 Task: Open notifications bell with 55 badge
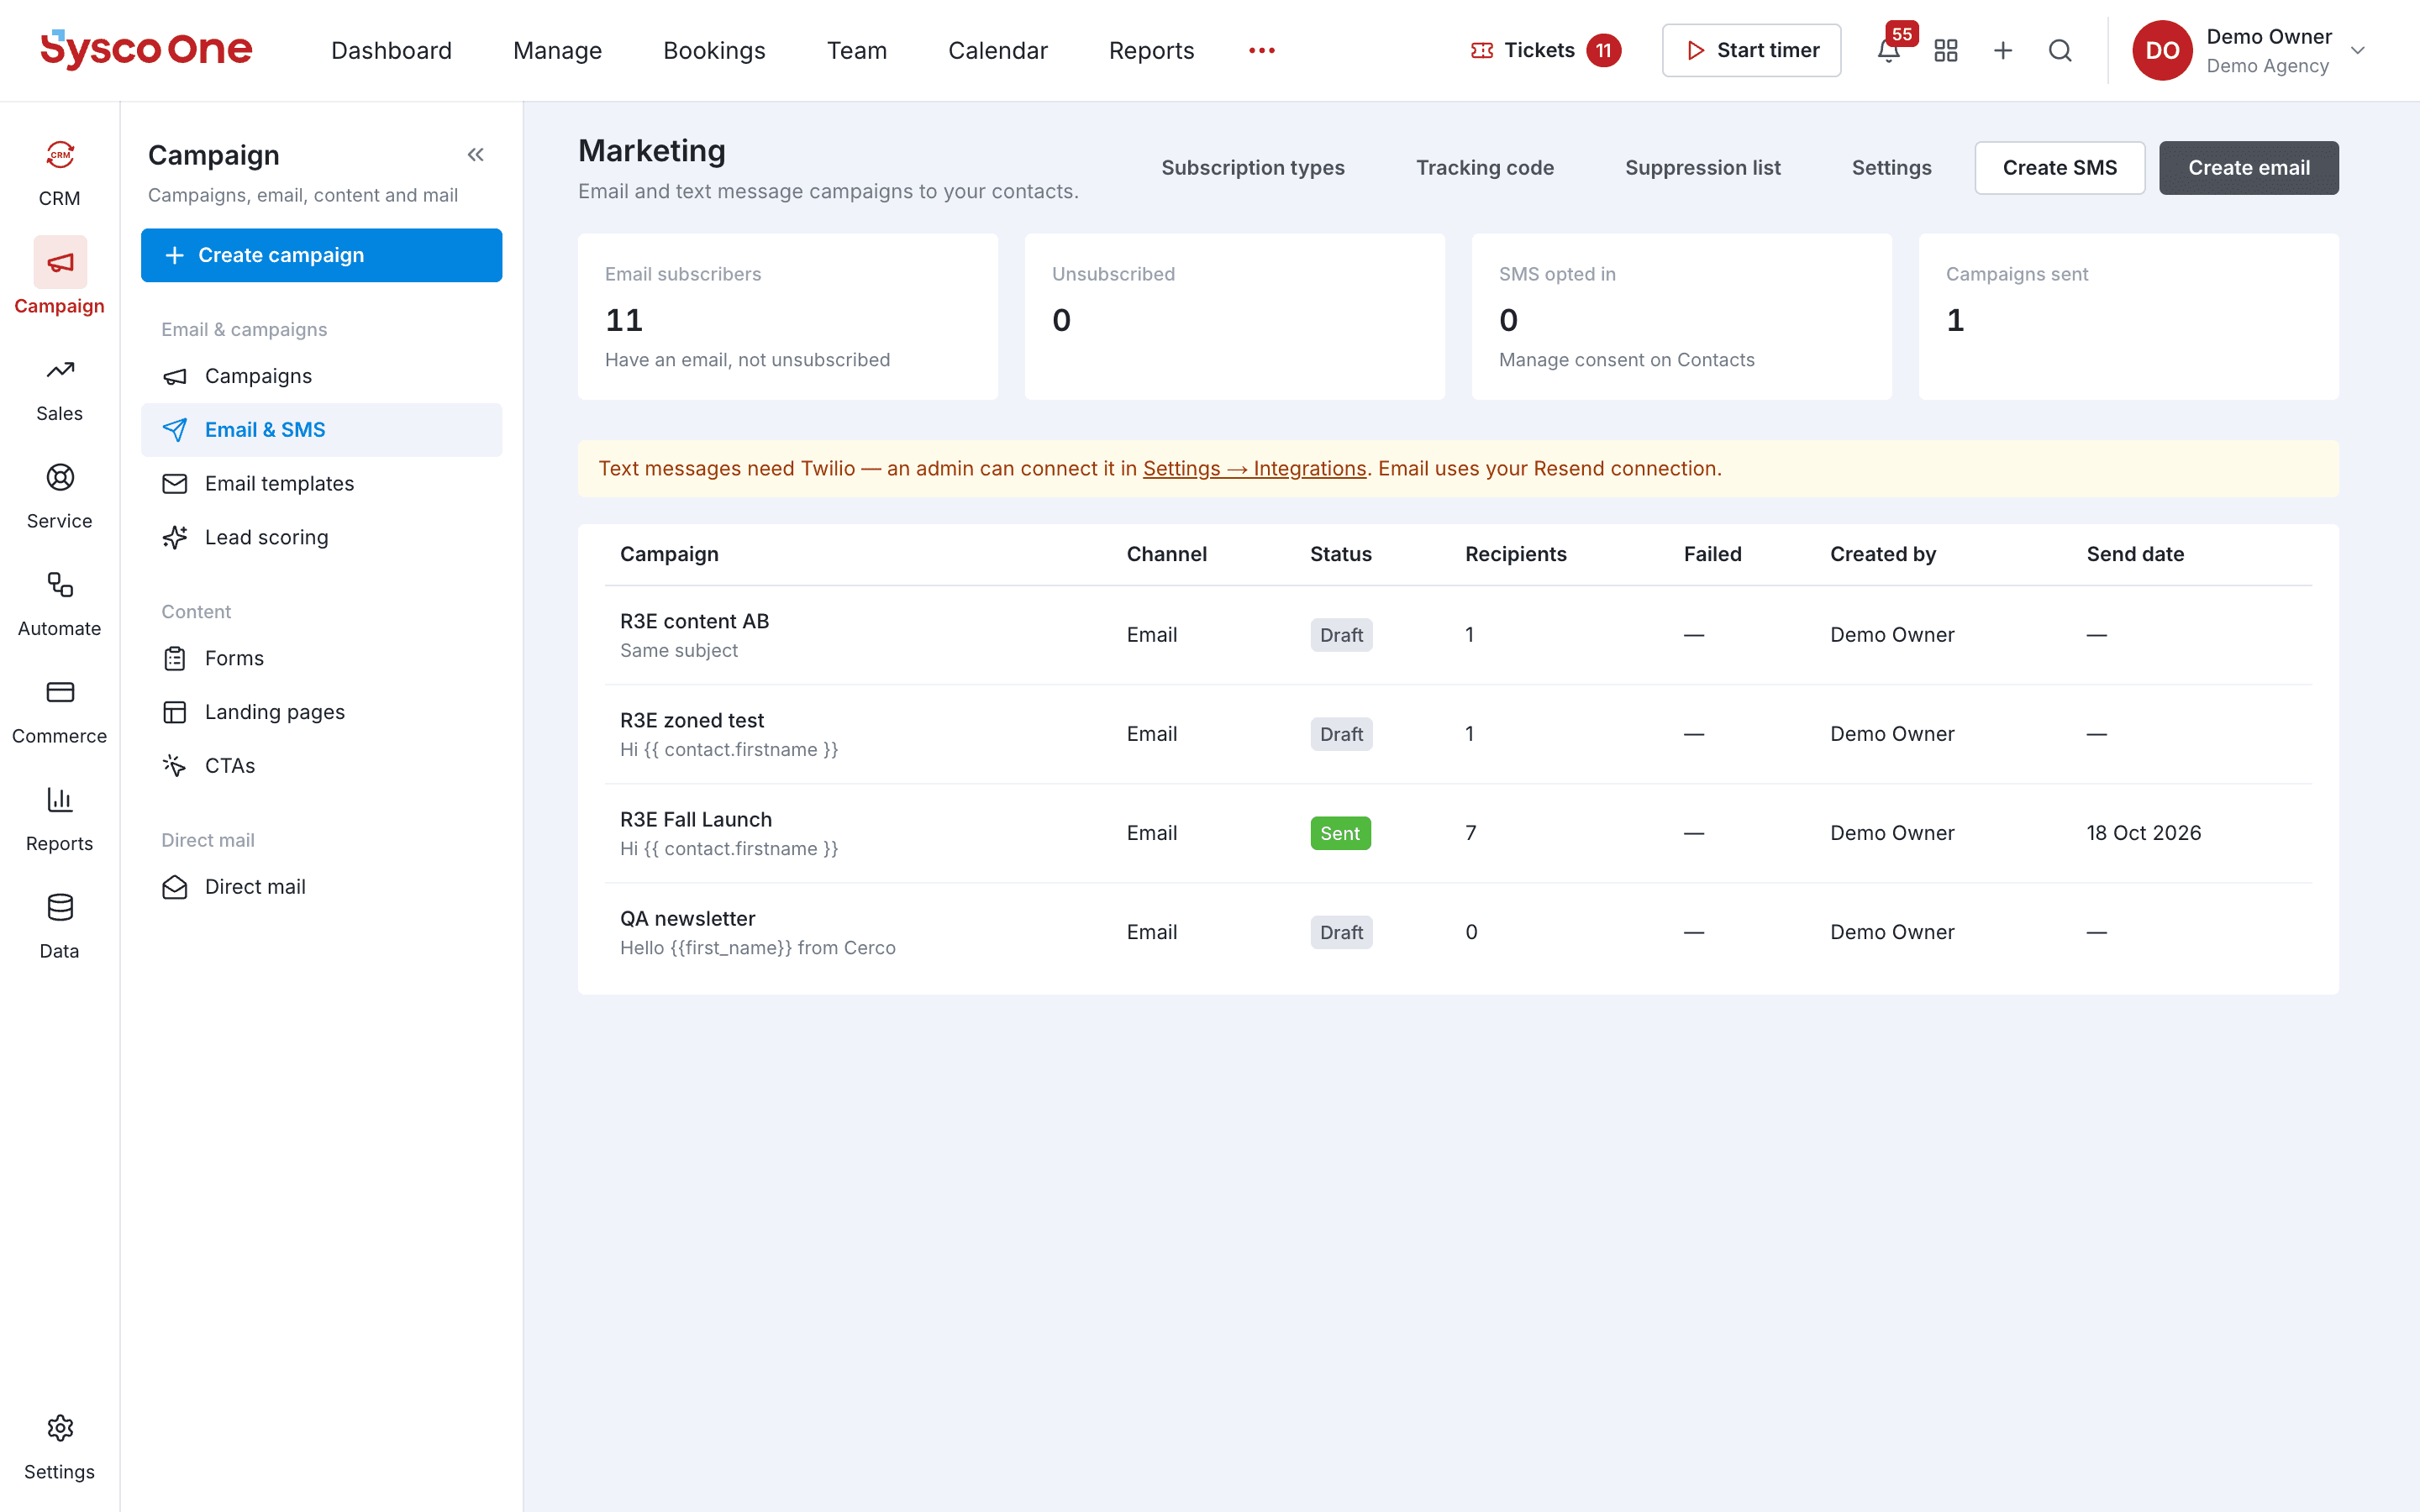point(1889,50)
